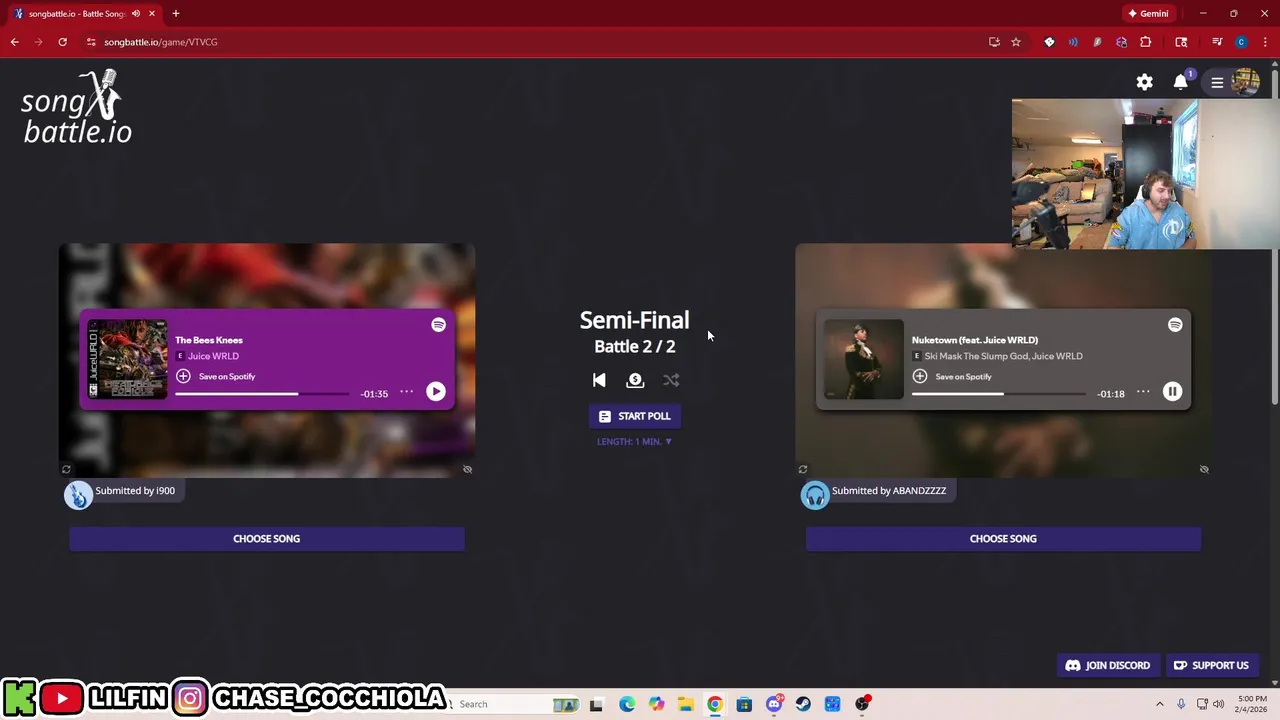The height and width of the screenshot is (720, 1280).
Task: Go back to the previous battle
Action: click(599, 380)
